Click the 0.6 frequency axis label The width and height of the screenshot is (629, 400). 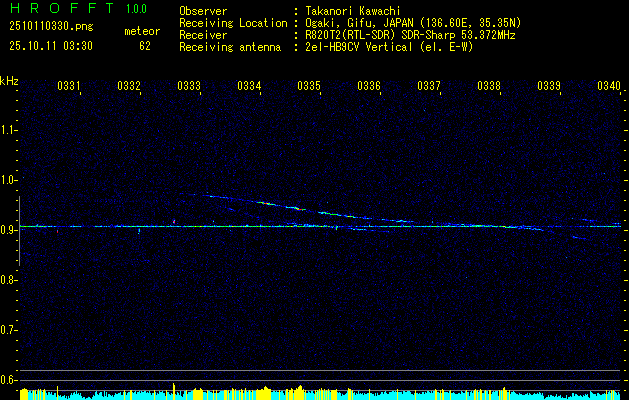coord(8,380)
